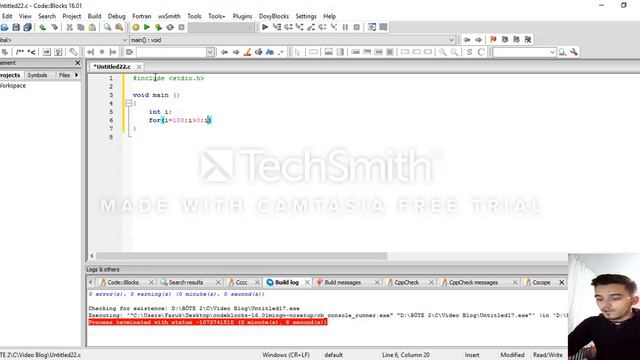
Task: Rebuild the project icon
Action: coord(170,27)
